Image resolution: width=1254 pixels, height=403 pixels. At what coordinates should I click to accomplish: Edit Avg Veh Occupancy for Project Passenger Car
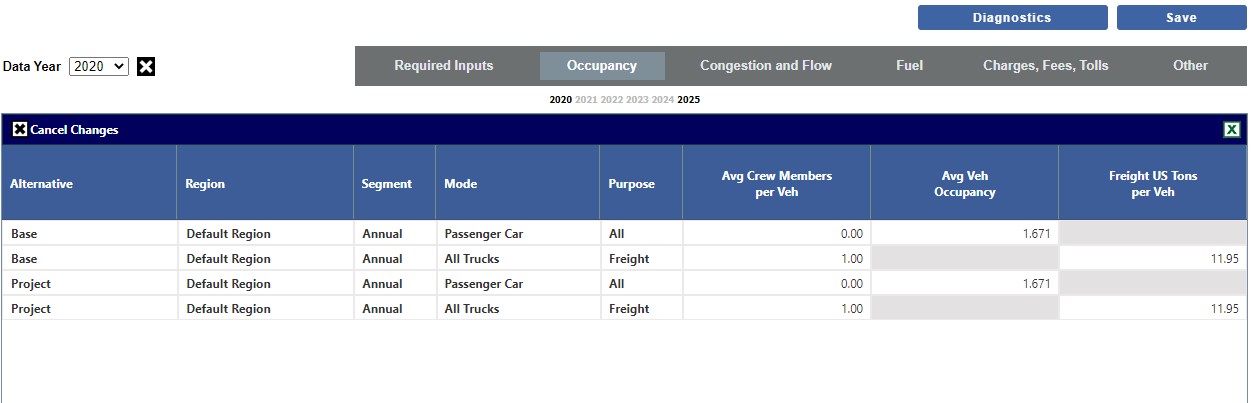pos(965,284)
